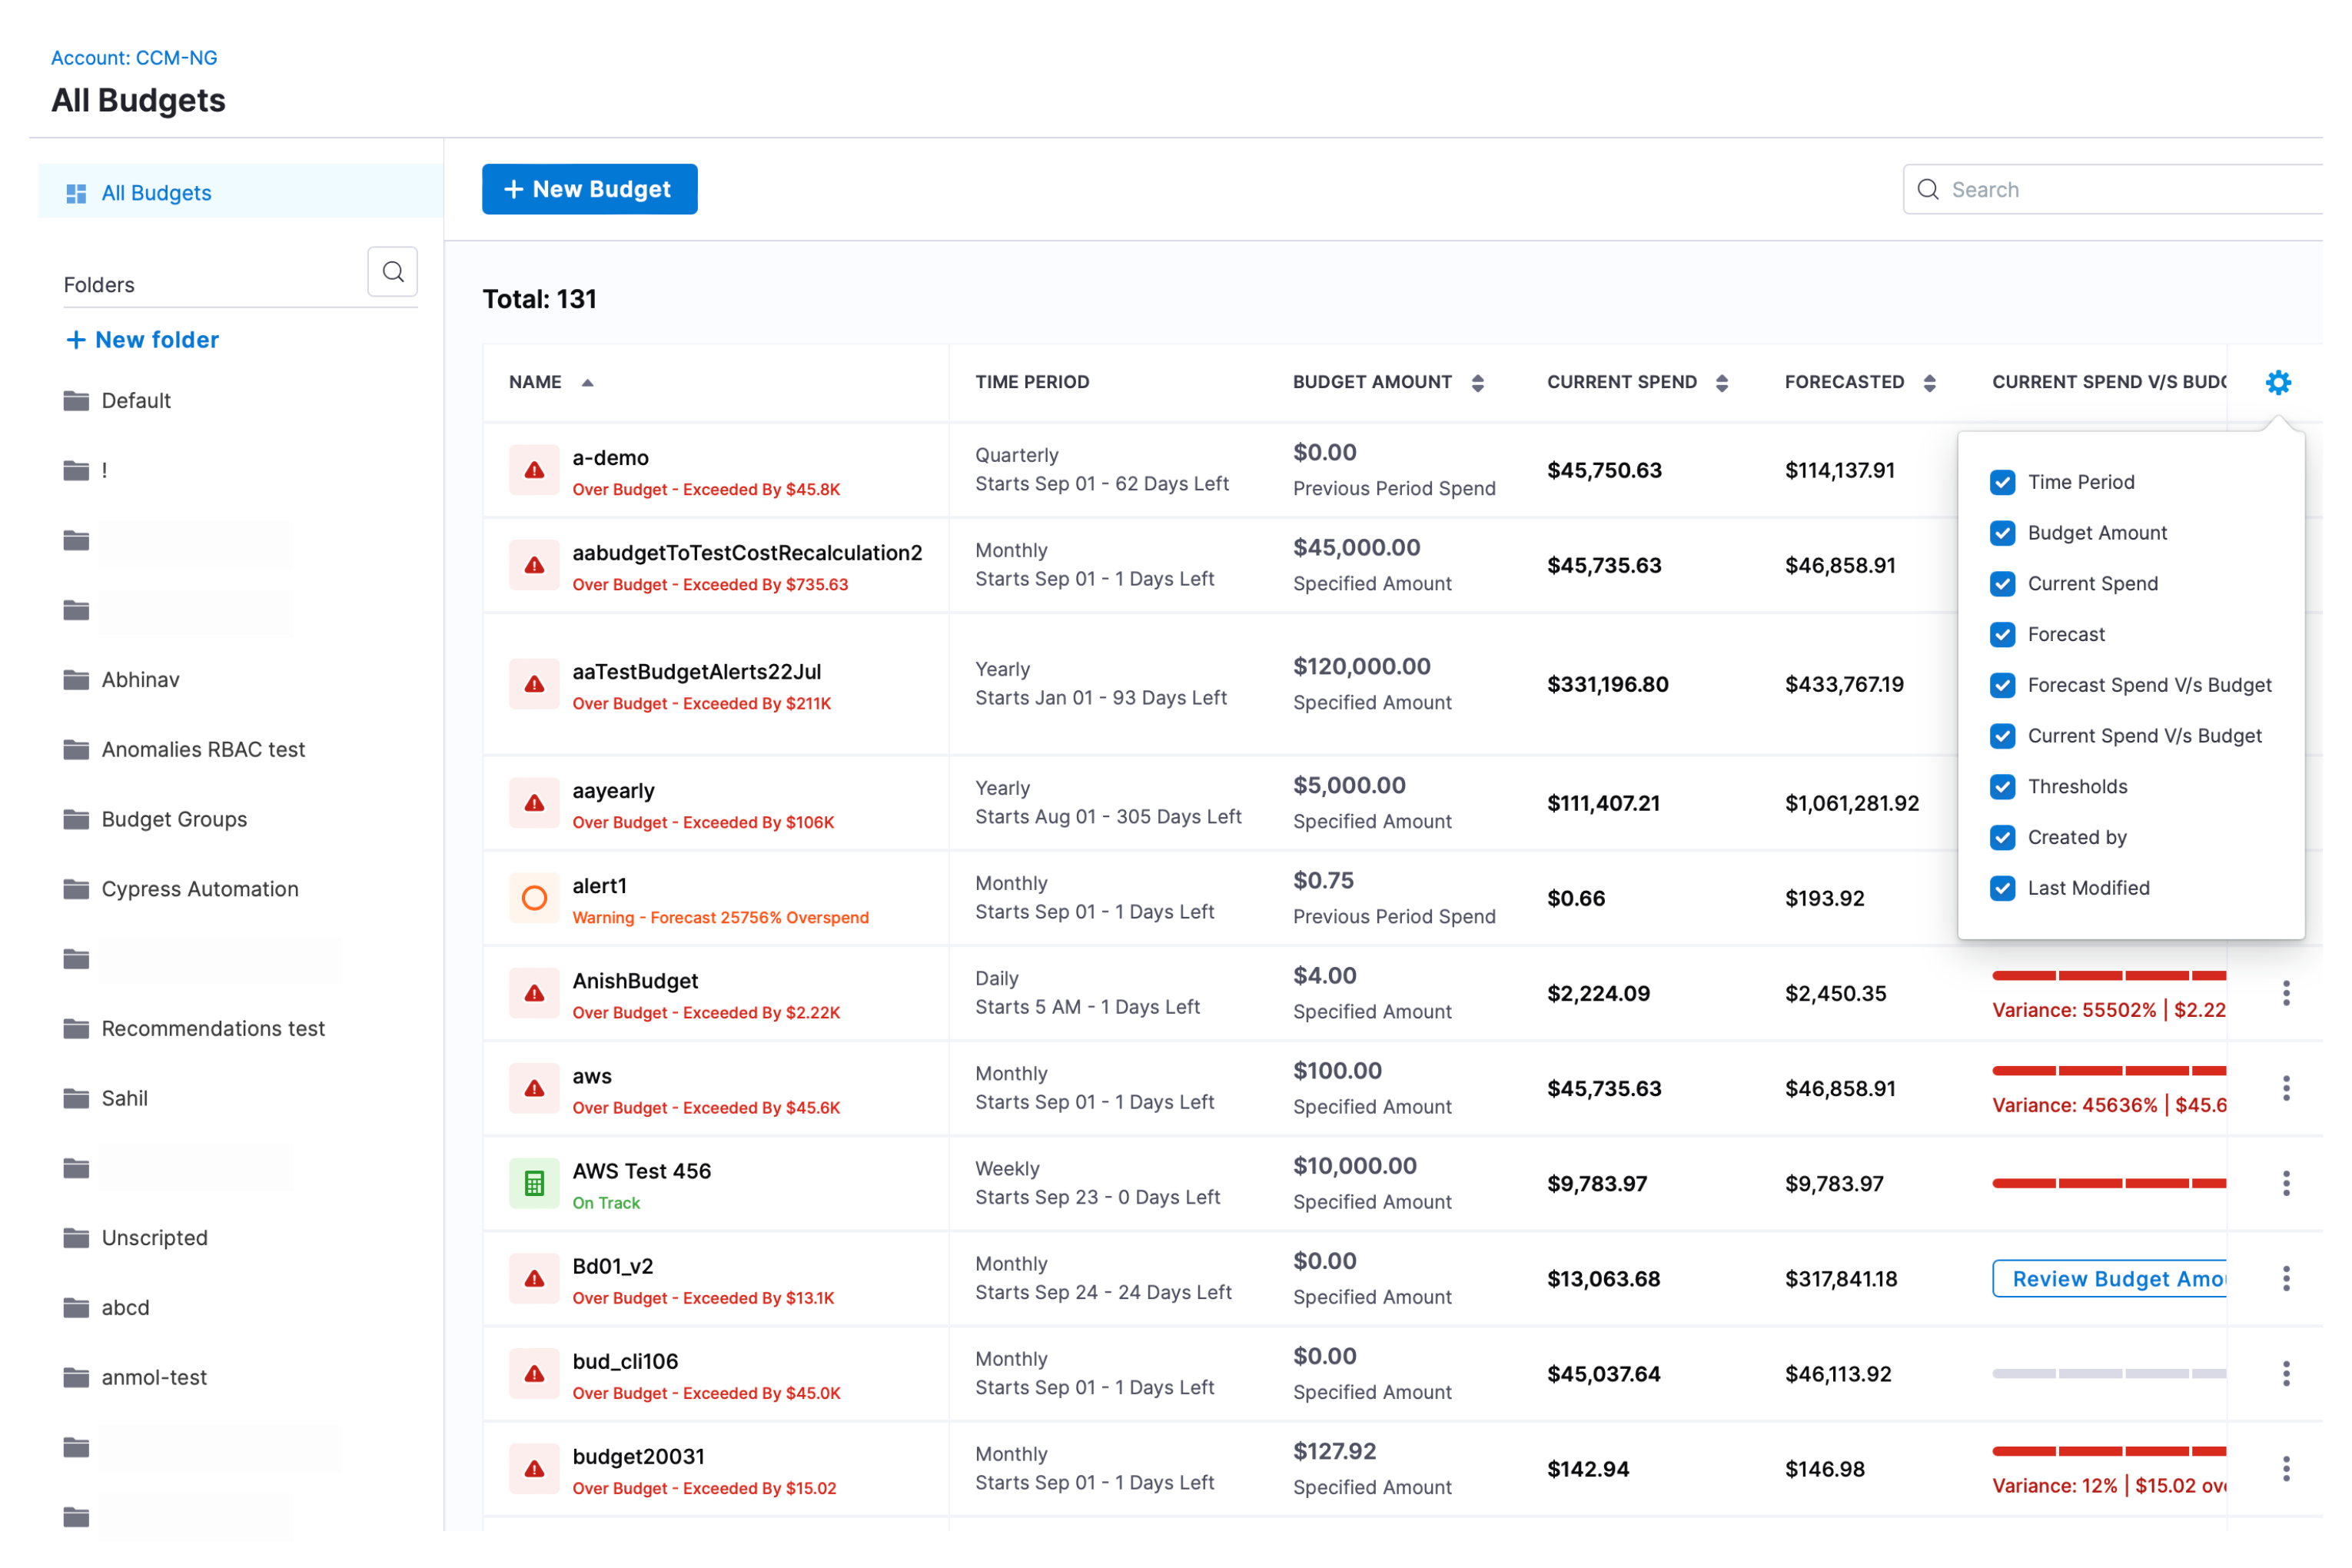
Task: Click the folder search magnifier icon
Action: click(393, 272)
